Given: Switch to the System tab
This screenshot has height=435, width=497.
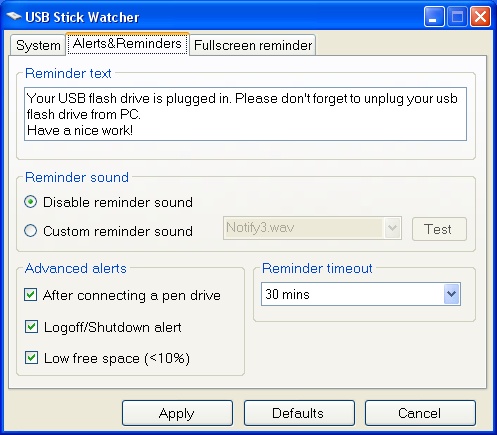Looking at the screenshot, I should click(38, 45).
